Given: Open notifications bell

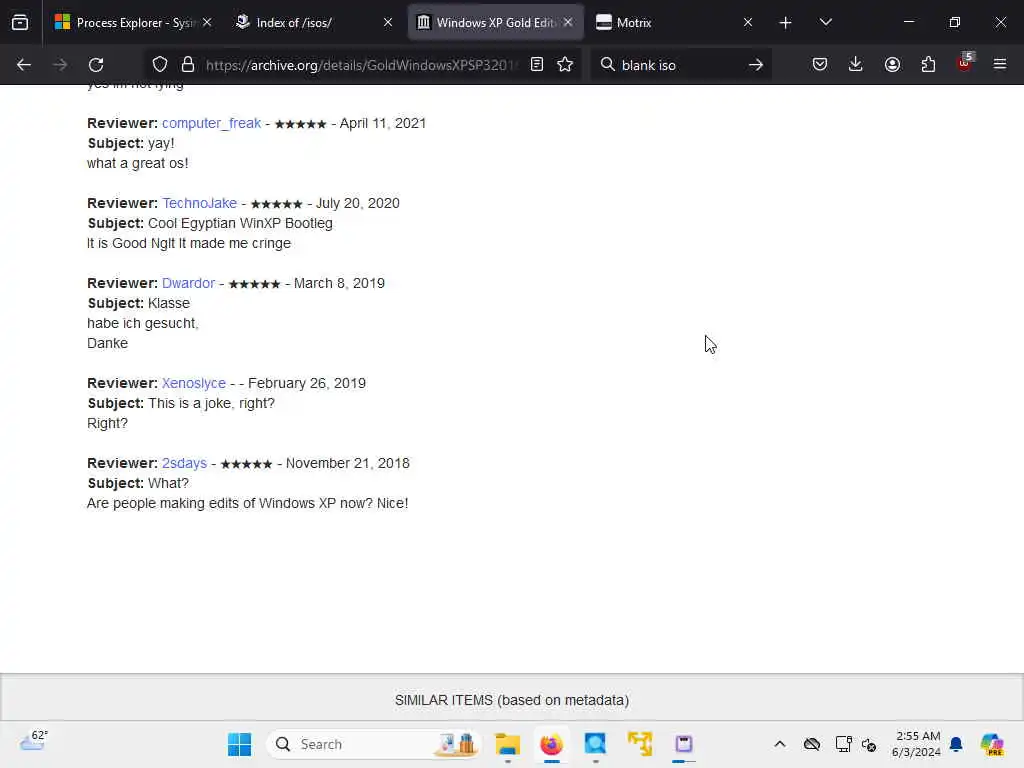Looking at the screenshot, I should 956,744.
